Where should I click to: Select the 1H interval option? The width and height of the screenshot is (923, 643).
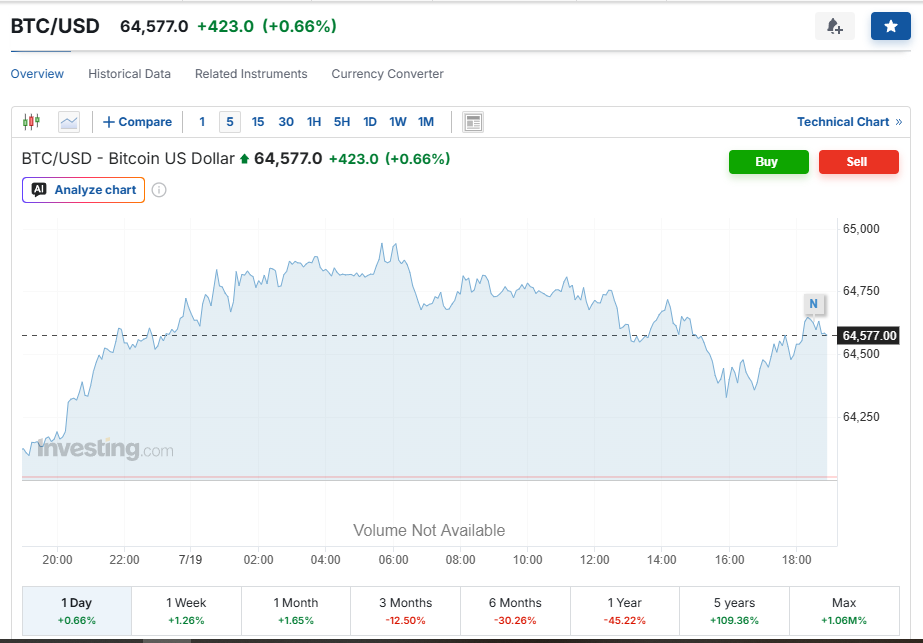point(314,122)
